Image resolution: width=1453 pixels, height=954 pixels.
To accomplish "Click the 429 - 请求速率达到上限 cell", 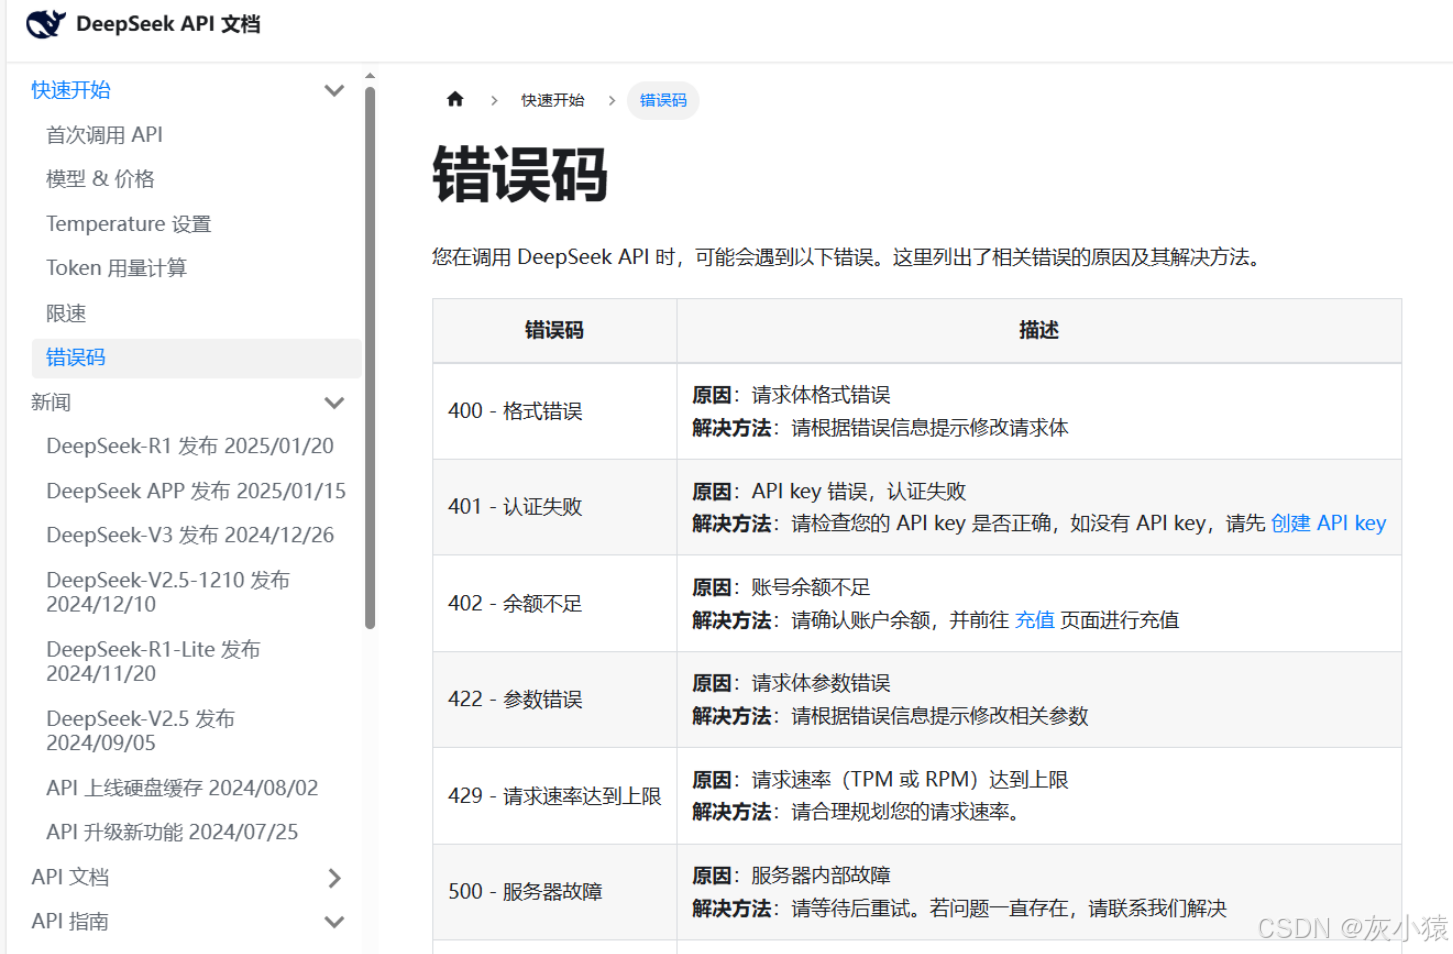I will coord(555,796).
